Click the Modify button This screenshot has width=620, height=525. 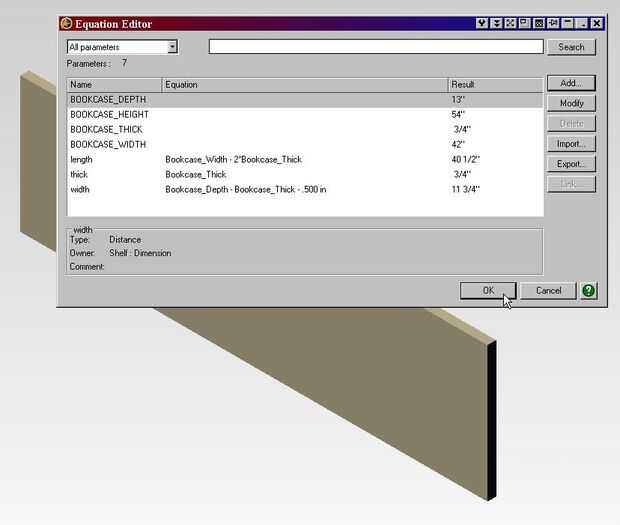coord(571,103)
